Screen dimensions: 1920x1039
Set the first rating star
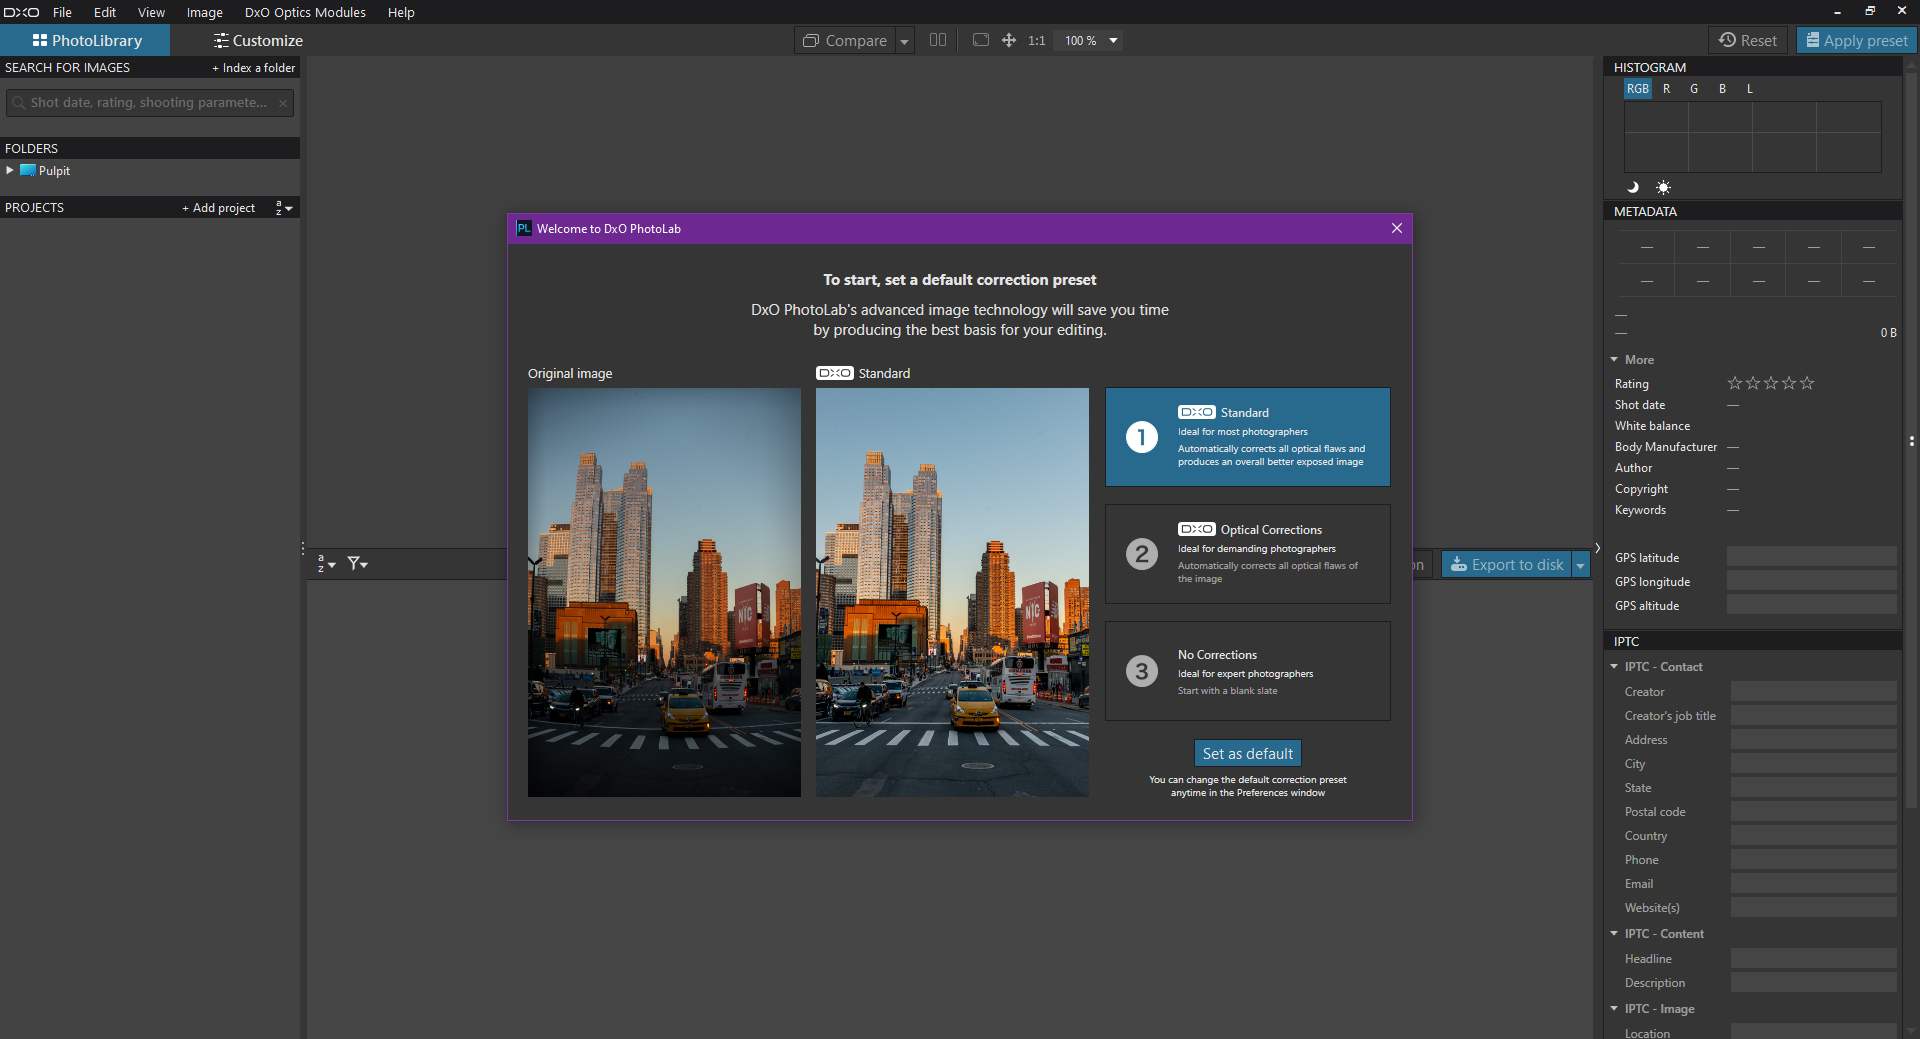coord(1735,383)
